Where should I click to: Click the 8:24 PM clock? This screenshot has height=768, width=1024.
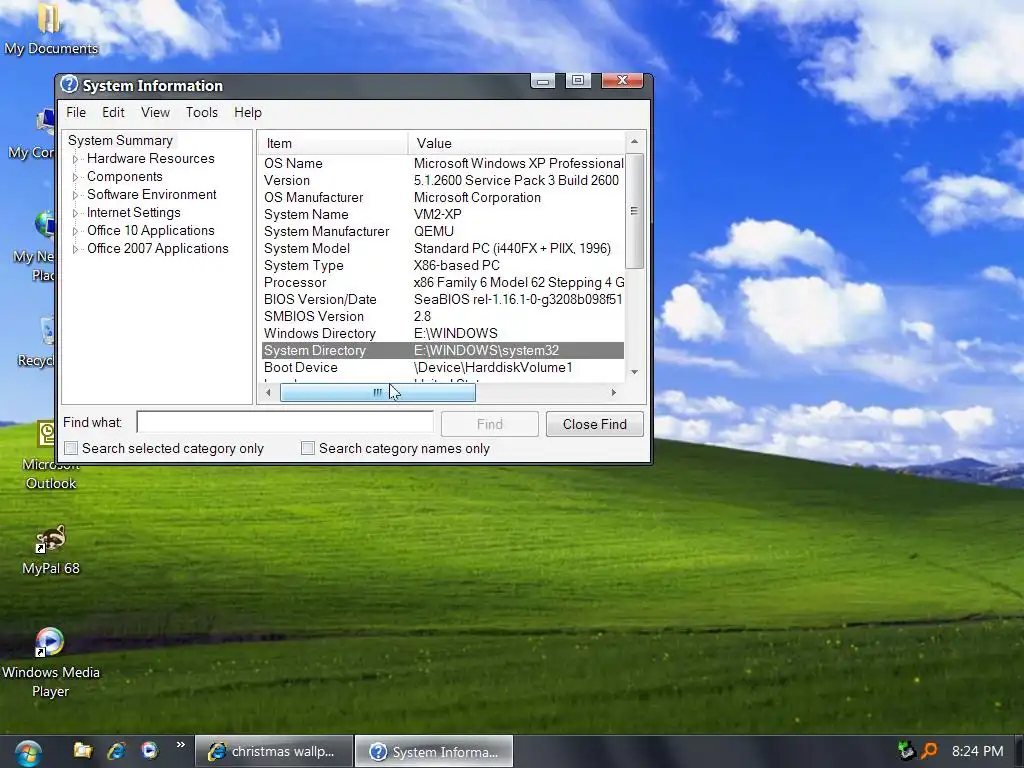coord(977,752)
